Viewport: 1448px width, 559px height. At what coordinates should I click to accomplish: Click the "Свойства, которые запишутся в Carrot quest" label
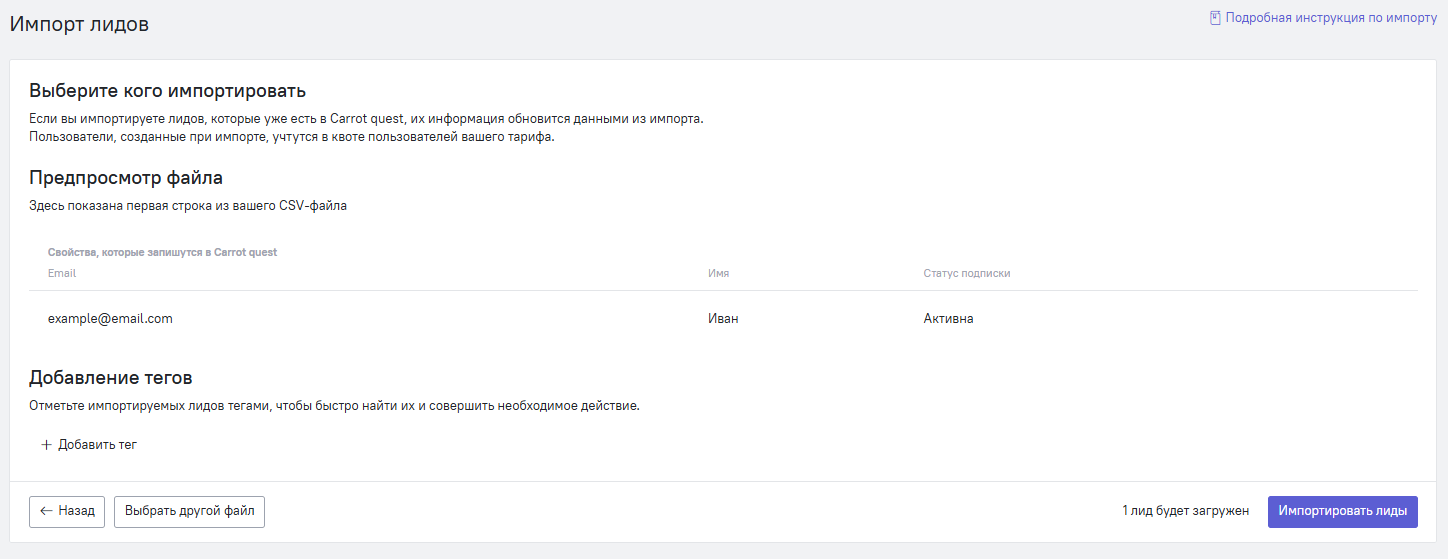coord(162,252)
